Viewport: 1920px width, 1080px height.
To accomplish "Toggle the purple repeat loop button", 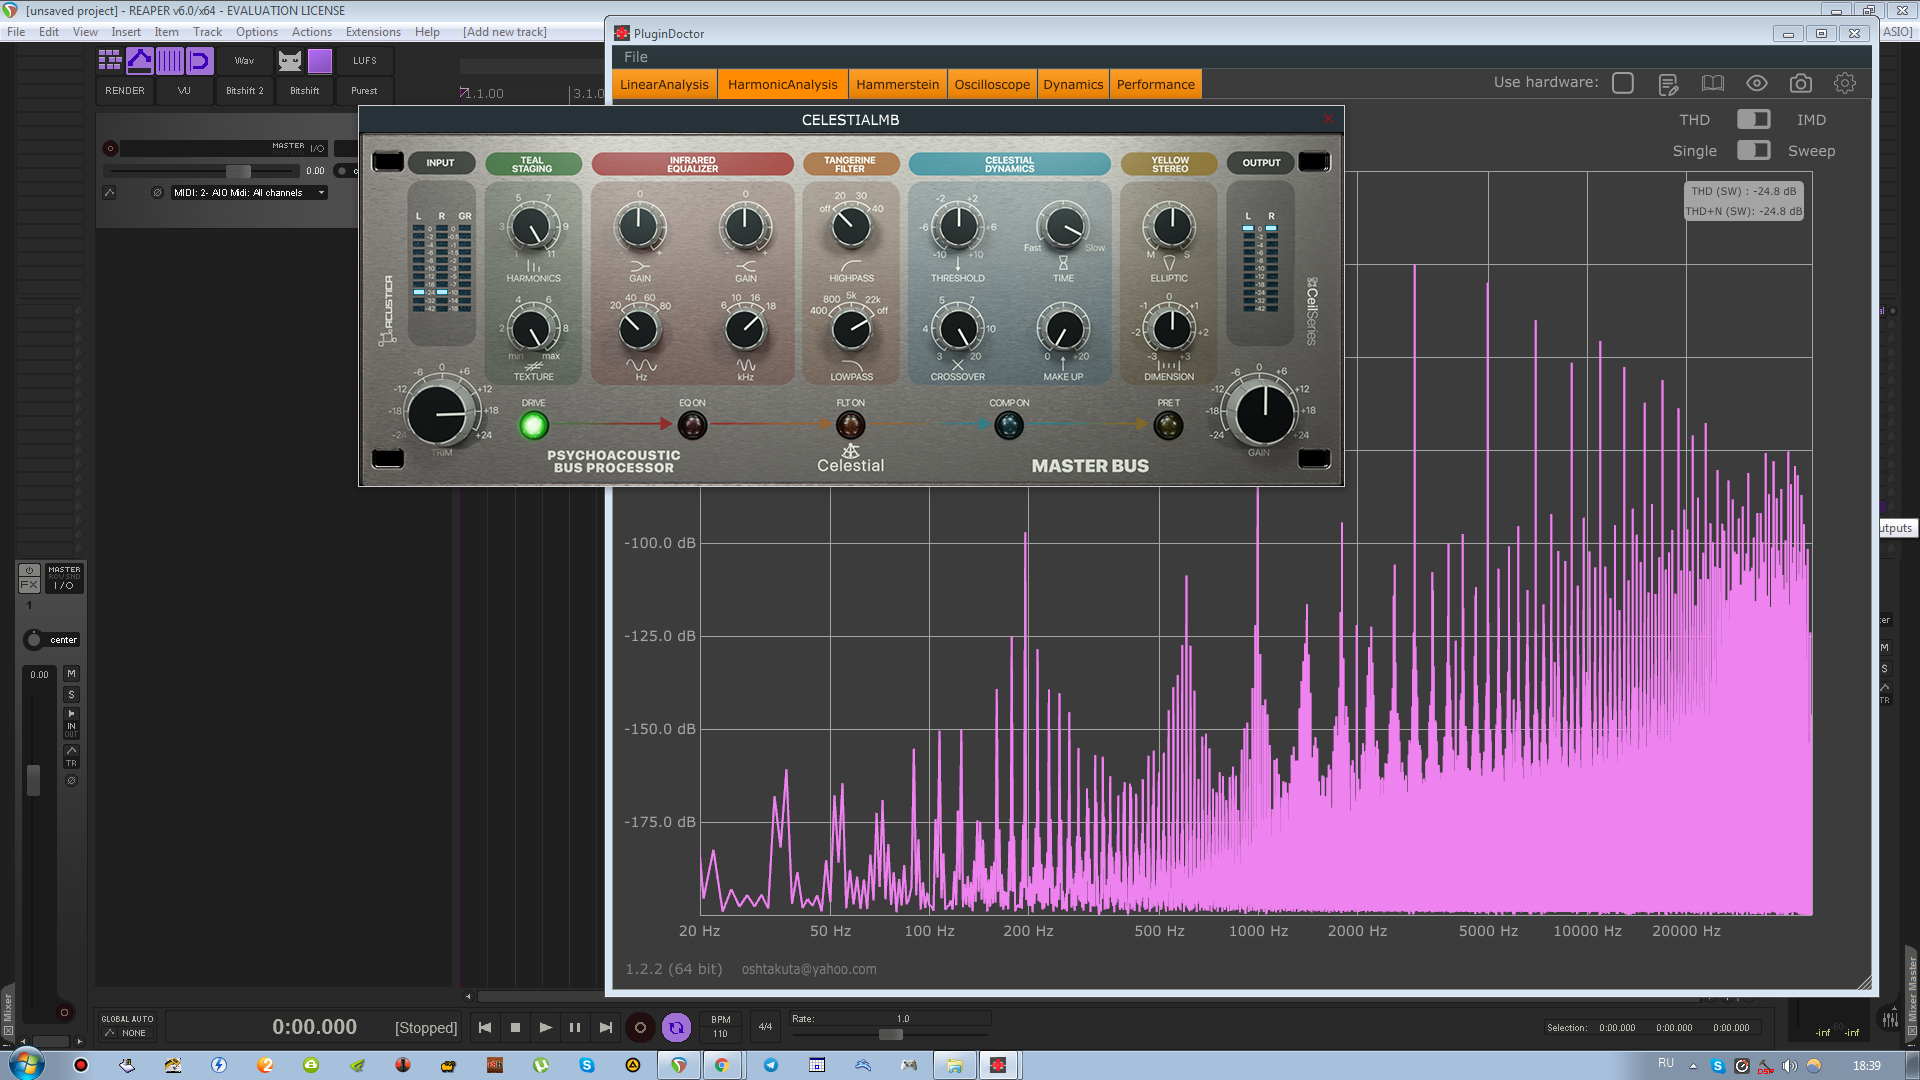I will point(676,1027).
